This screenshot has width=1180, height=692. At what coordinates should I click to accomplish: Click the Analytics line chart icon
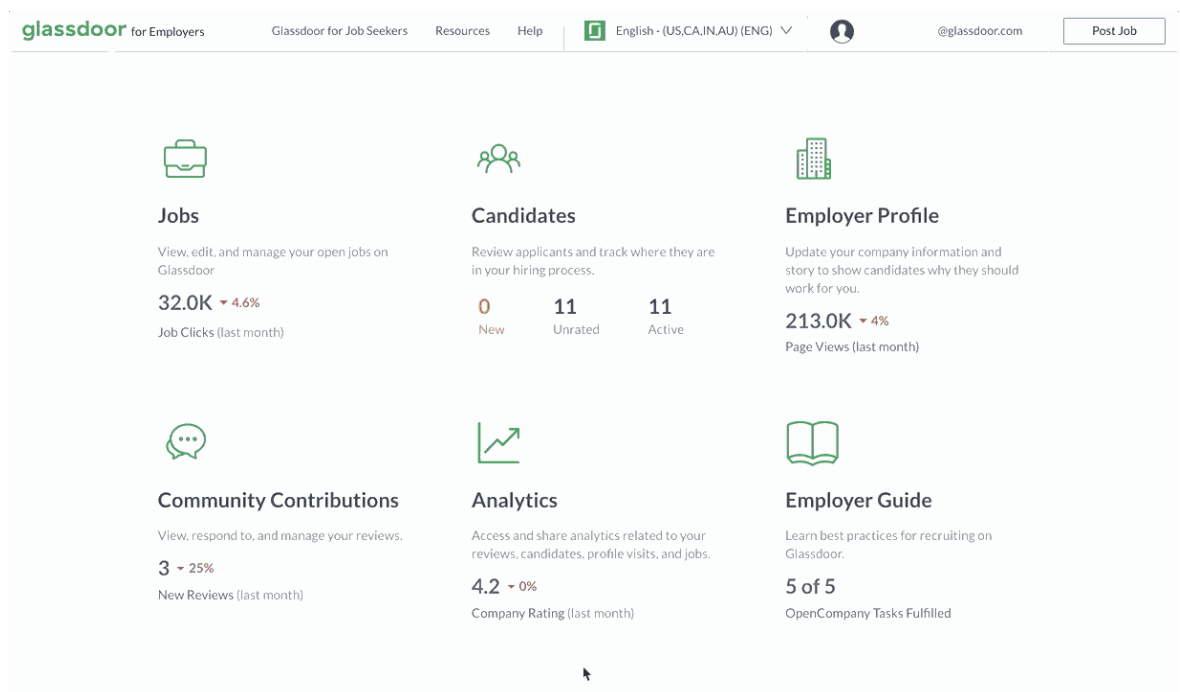click(498, 442)
